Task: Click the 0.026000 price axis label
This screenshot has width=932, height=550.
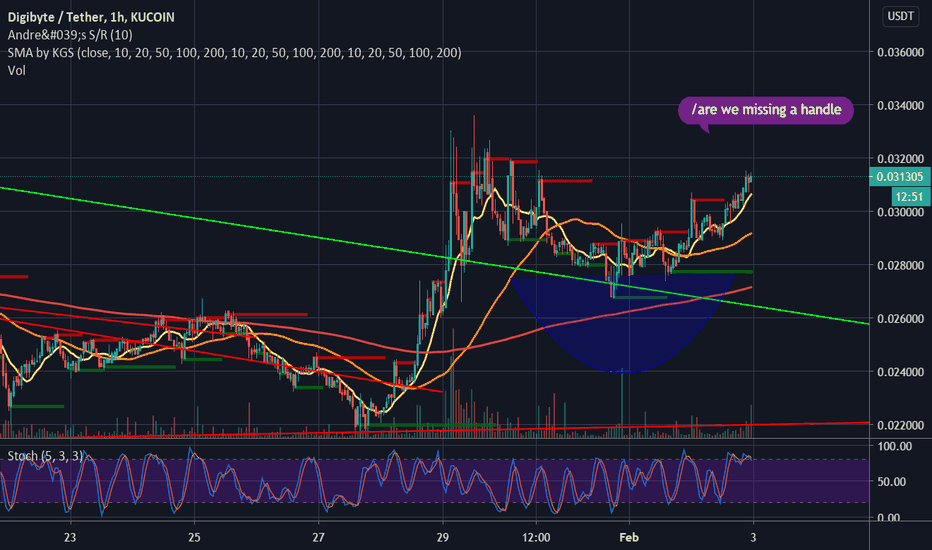Action: 900,319
